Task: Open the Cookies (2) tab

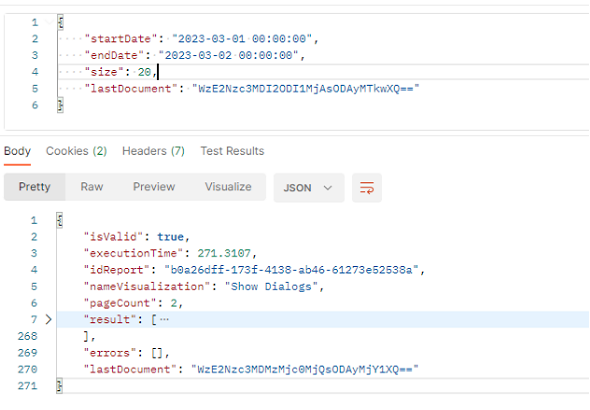Action: [76, 151]
